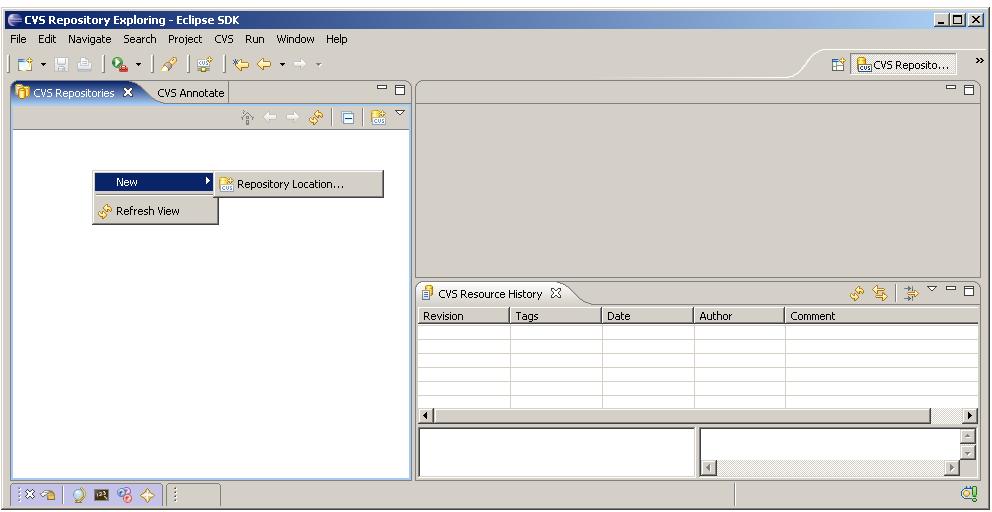Select New in the context menu
The width and height of the screenshot is (992, 512).
(x=154, y=182)
